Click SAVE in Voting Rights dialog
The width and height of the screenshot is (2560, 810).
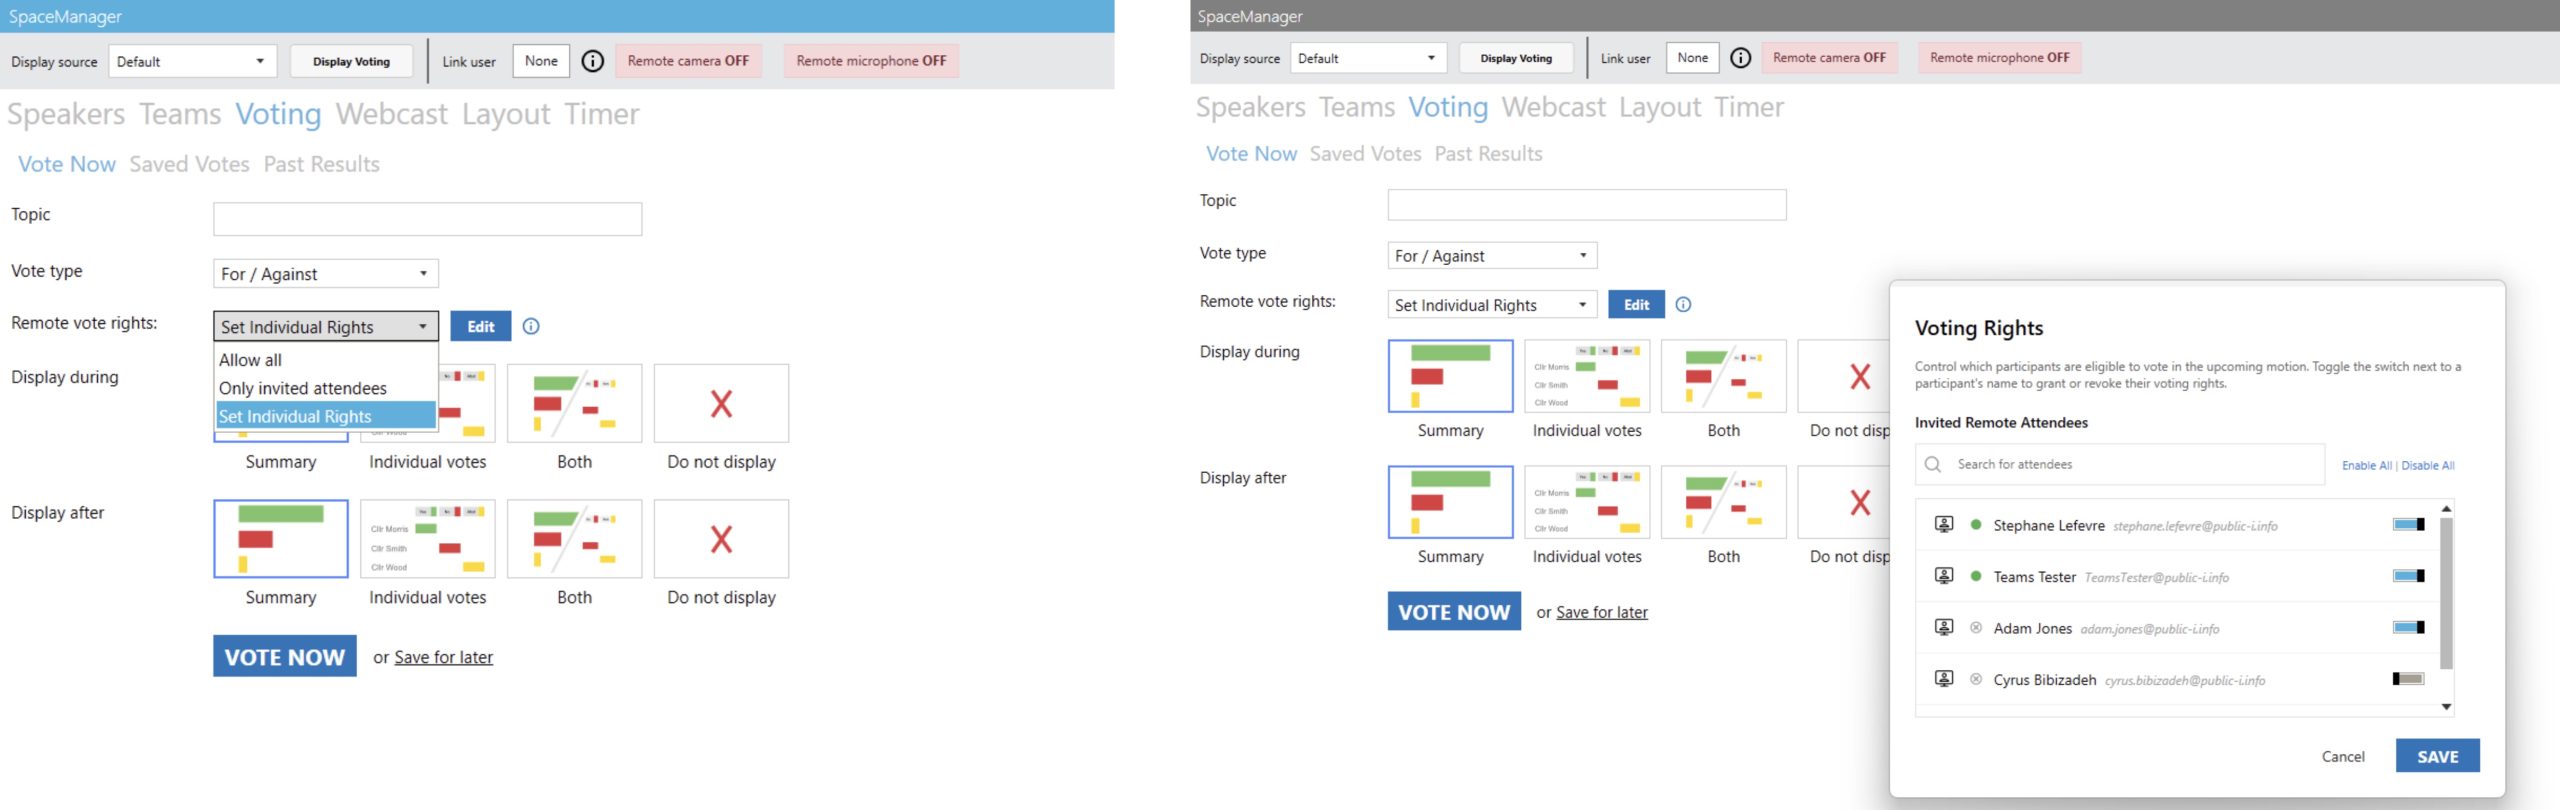tap(2437, 756)
